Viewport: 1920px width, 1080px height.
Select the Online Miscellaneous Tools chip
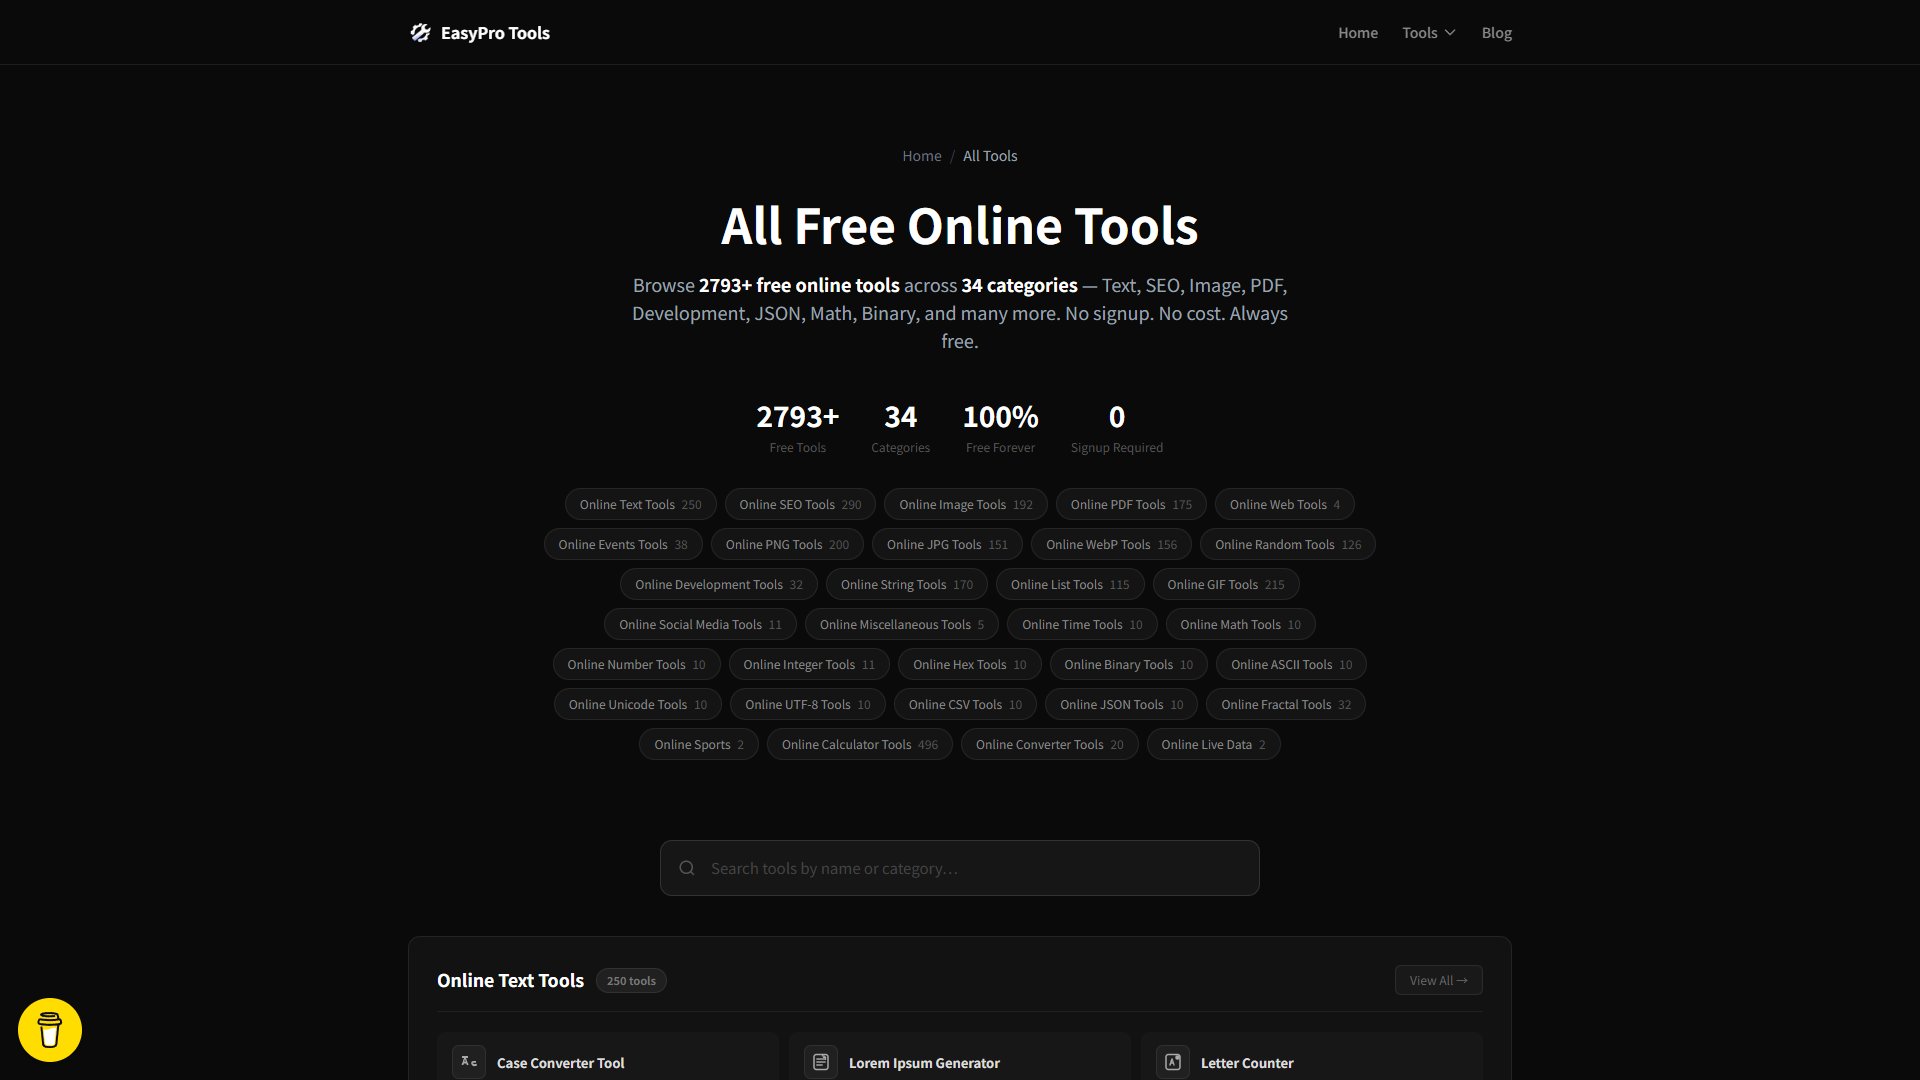[902, 624]
